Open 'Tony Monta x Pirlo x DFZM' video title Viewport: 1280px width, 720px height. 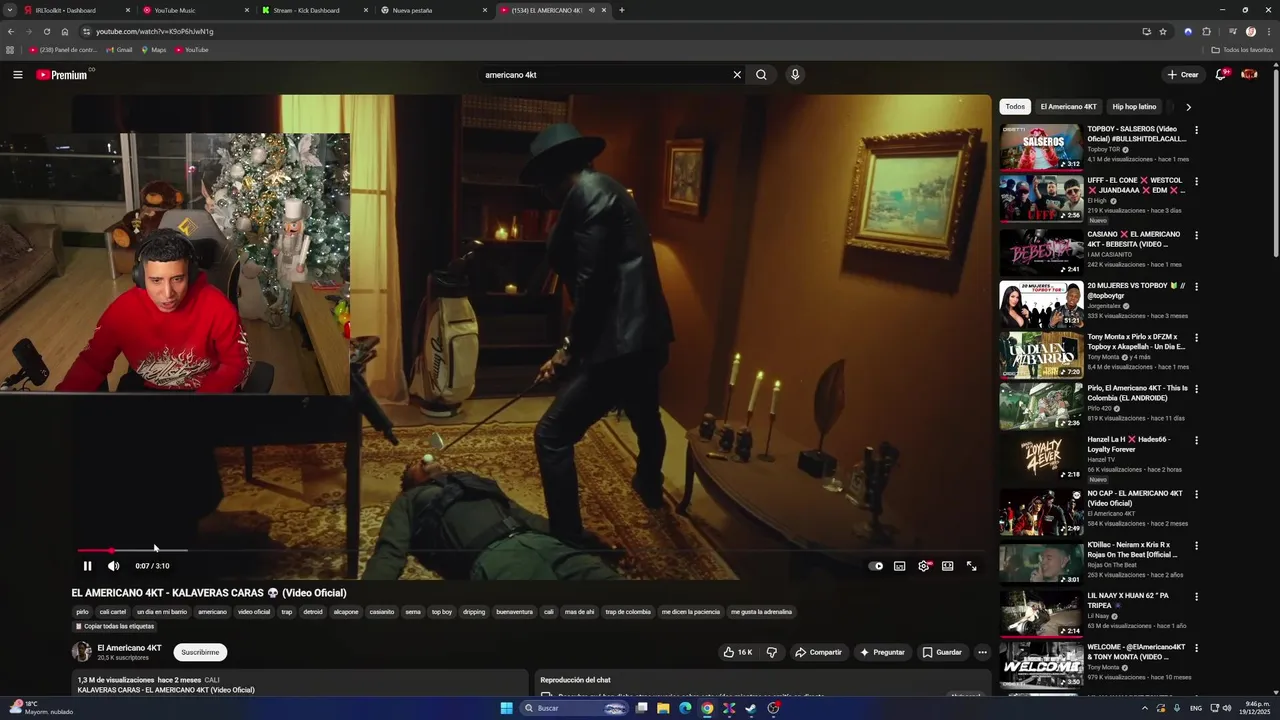click(x=1136, y=342)
